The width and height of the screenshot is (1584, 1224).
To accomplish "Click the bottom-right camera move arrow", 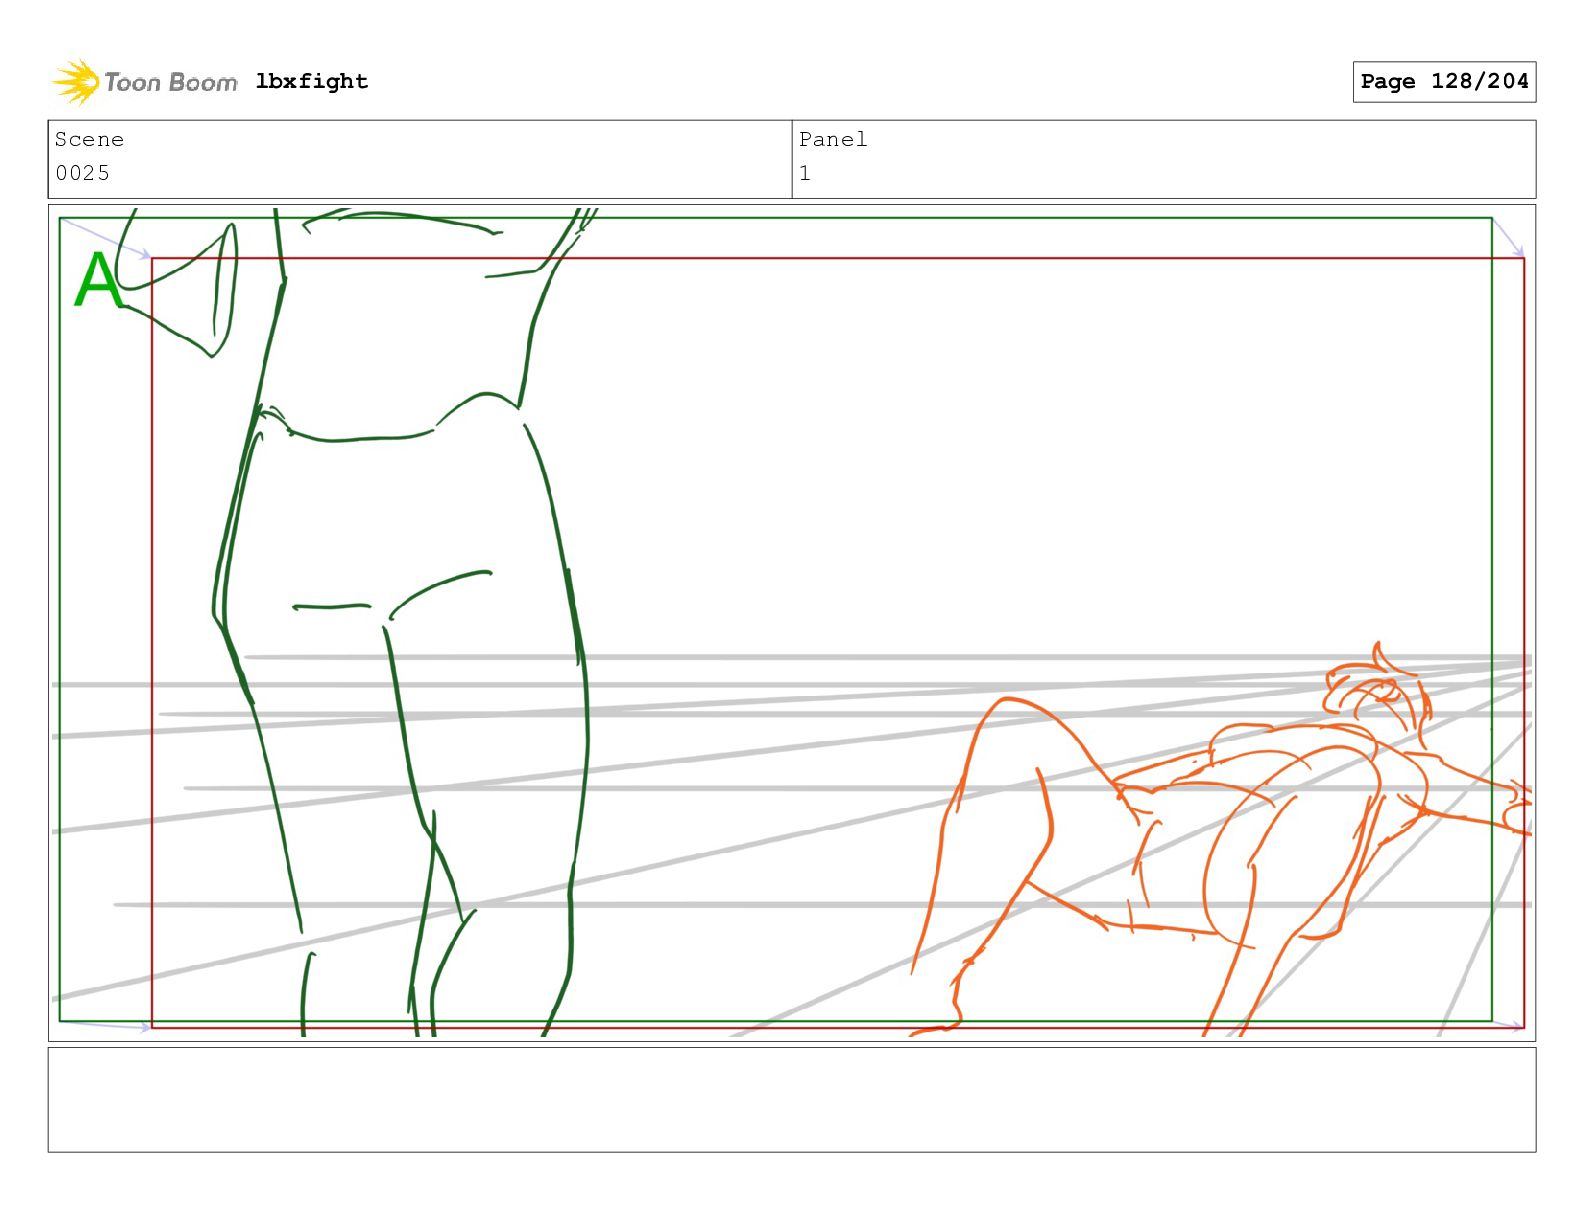I will tap(1508, 1024).
